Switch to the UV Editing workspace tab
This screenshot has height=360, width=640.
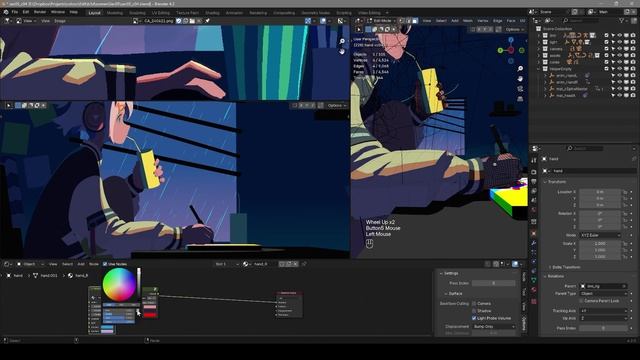coord(160,13)
